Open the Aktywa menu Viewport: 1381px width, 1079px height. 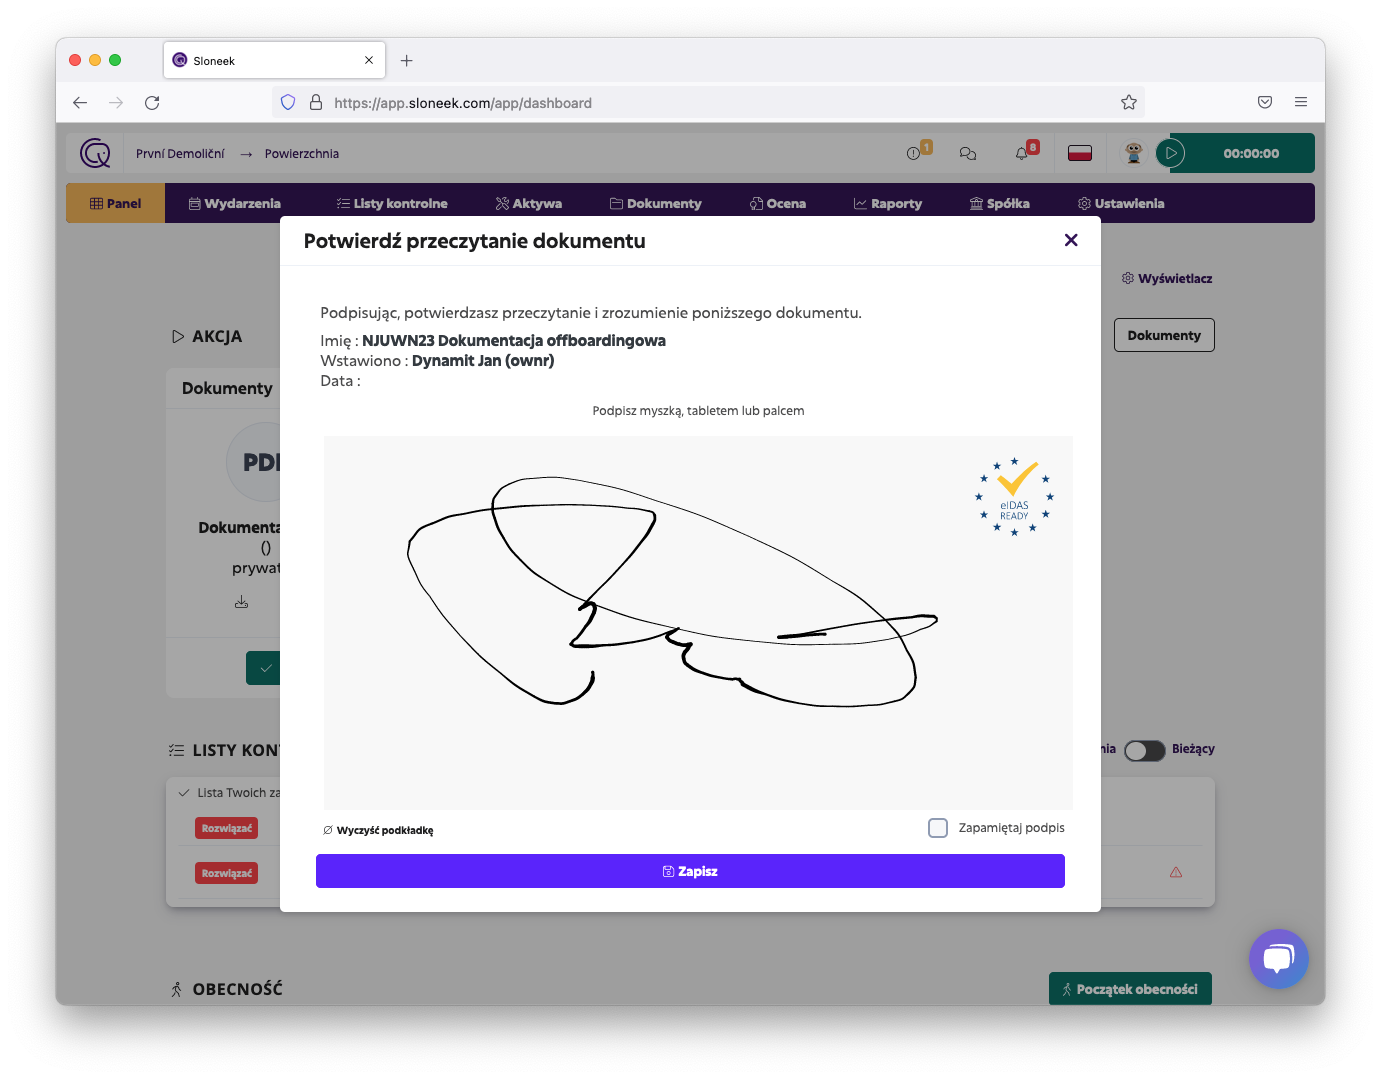(x=529, y=203)
